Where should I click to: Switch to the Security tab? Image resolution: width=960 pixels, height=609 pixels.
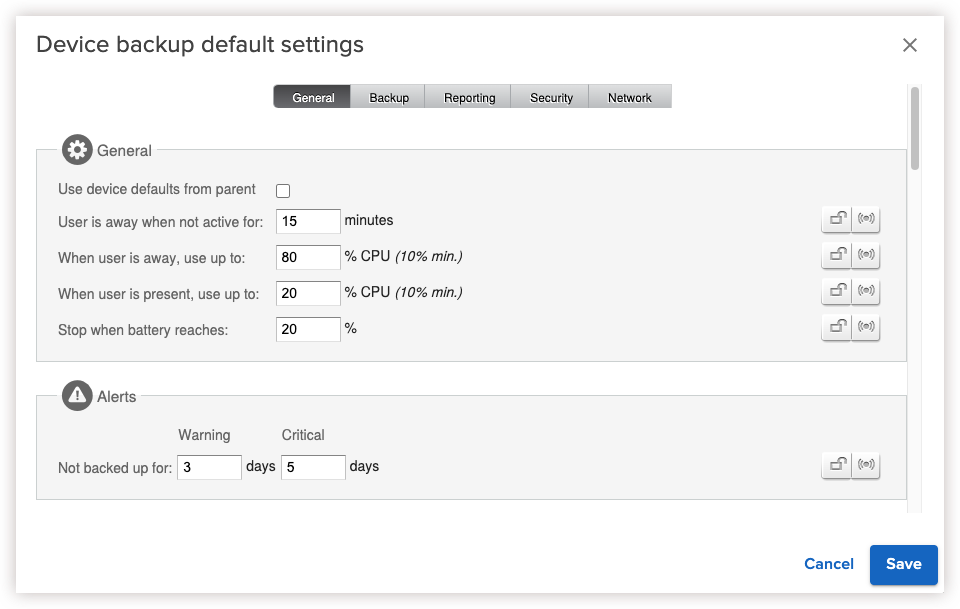point(549,96)
